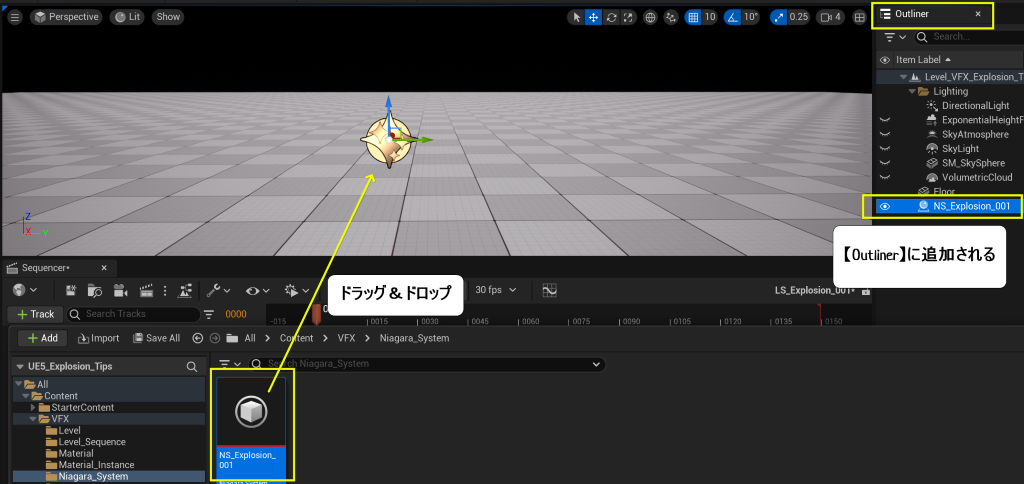Image resolution: width=1024 pixels, height=484 pixels.
Task: Open rotation snap value 10°
Action: (x=750, y=18)
